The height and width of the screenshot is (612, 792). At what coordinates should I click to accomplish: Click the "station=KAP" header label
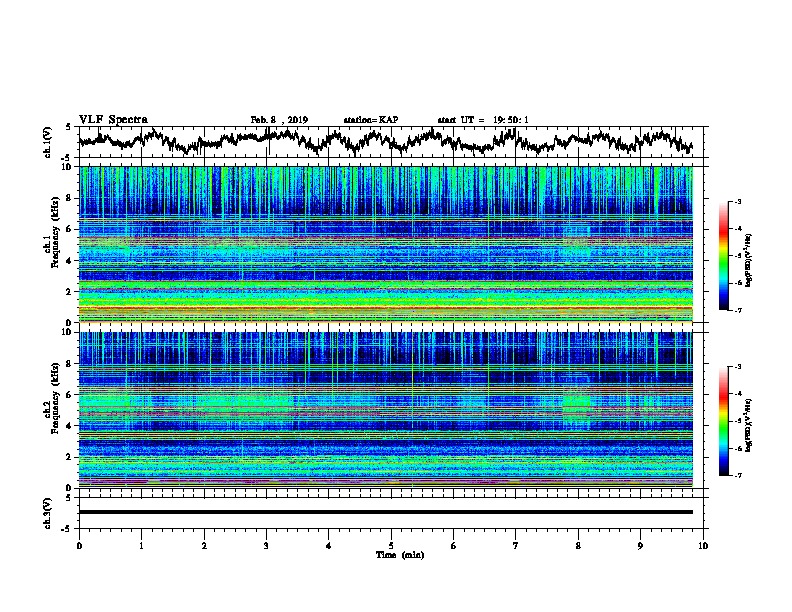pos(371,120)
